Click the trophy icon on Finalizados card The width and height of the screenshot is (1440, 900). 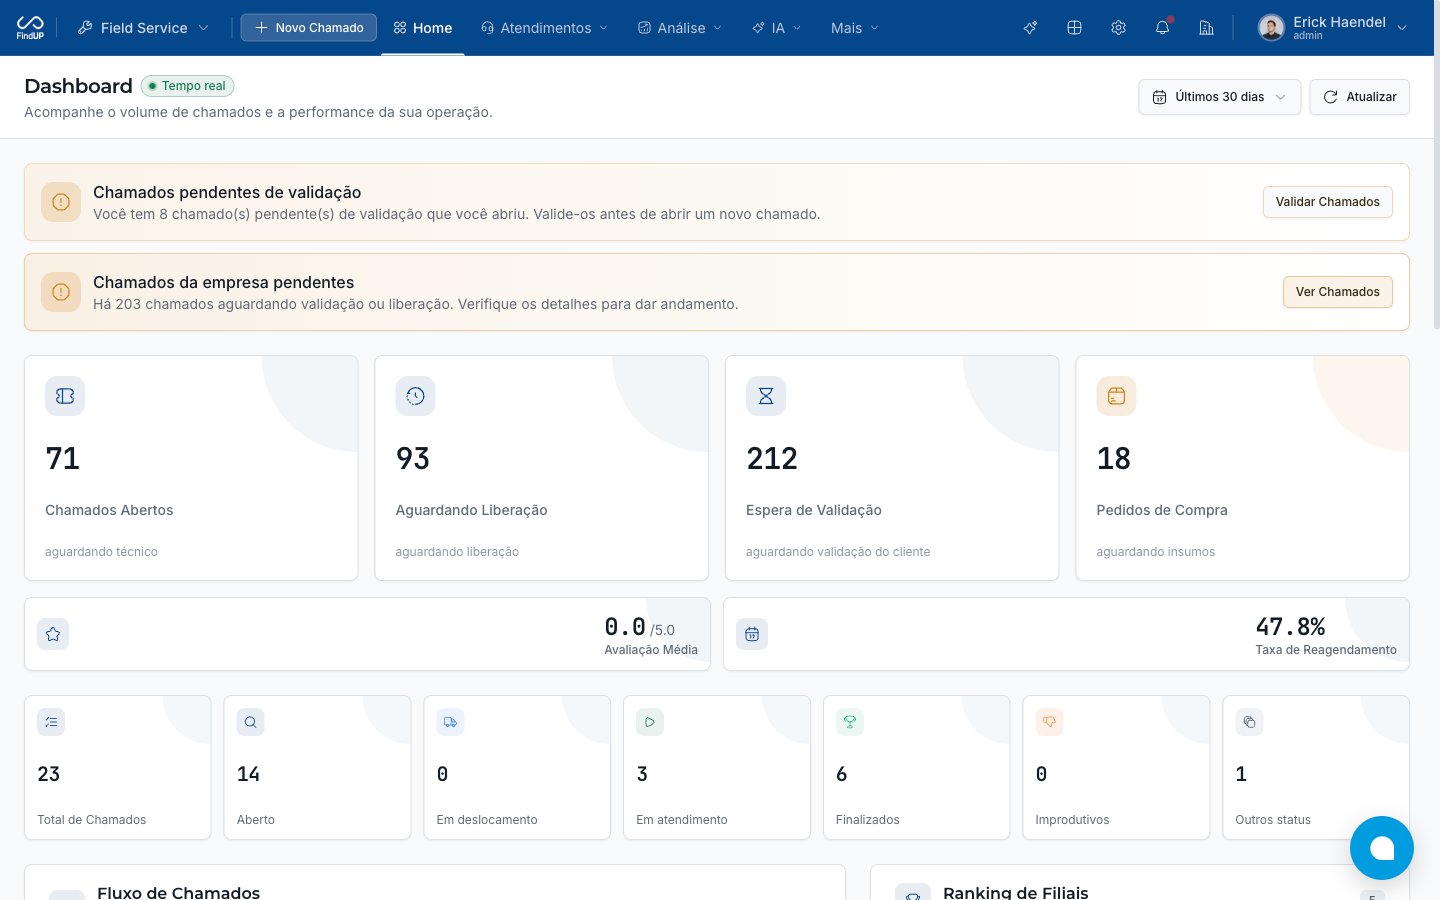pyautogui.click(x=850, y=722)
